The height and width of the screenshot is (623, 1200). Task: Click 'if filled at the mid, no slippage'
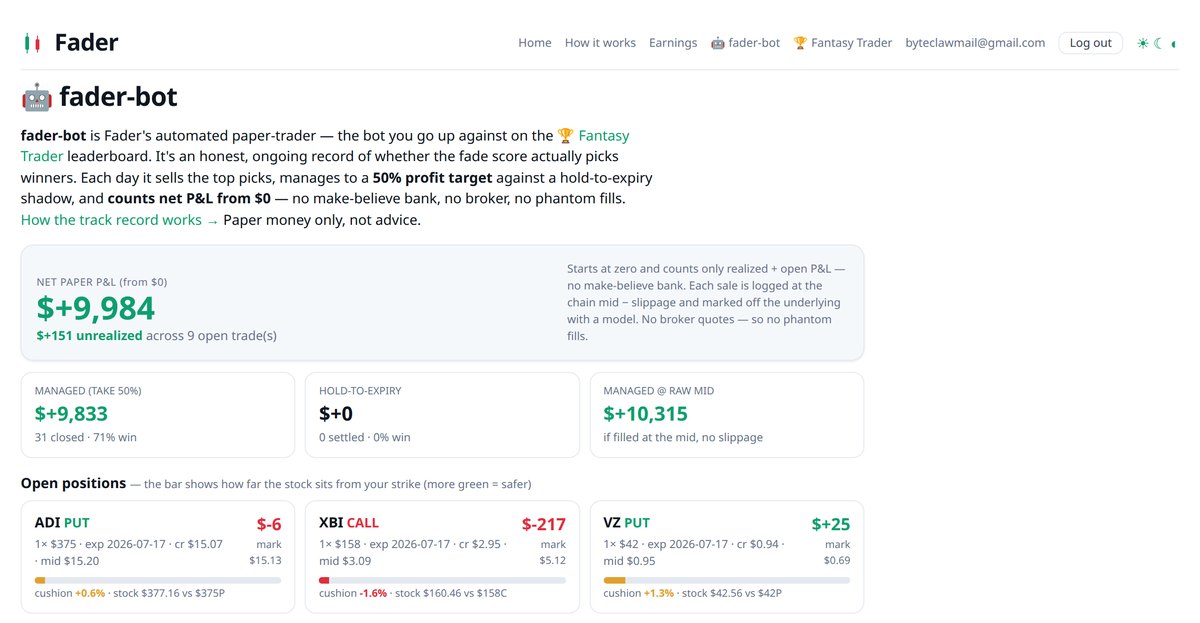point(684,438)
